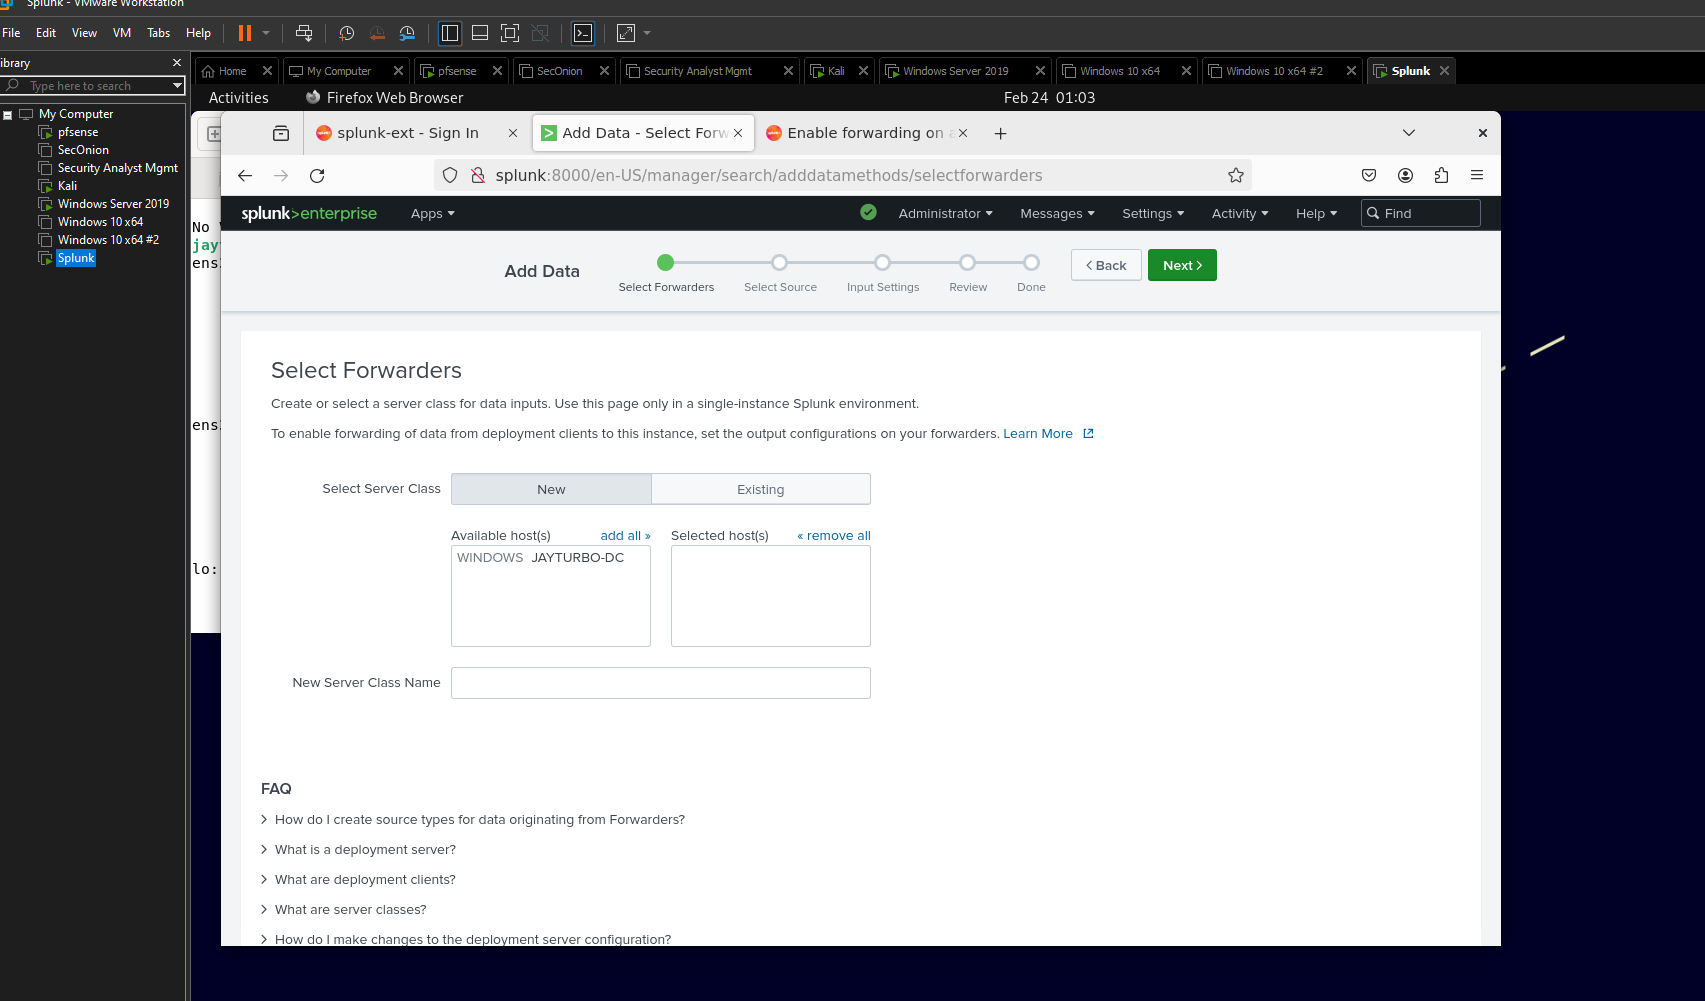Expand the 'What are server classes?' FAQ
The image size is (1705, 1001).
(x=350, y=909)
